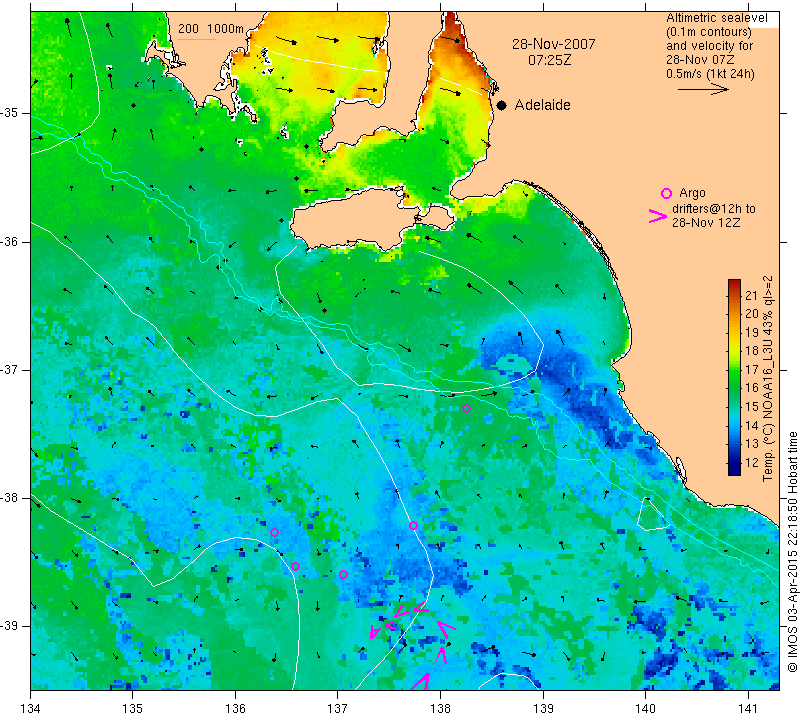This screenshot has height=720, width=800.
Task: Select the Argo float circle on the white contour near 138°E
Action: 413,526
